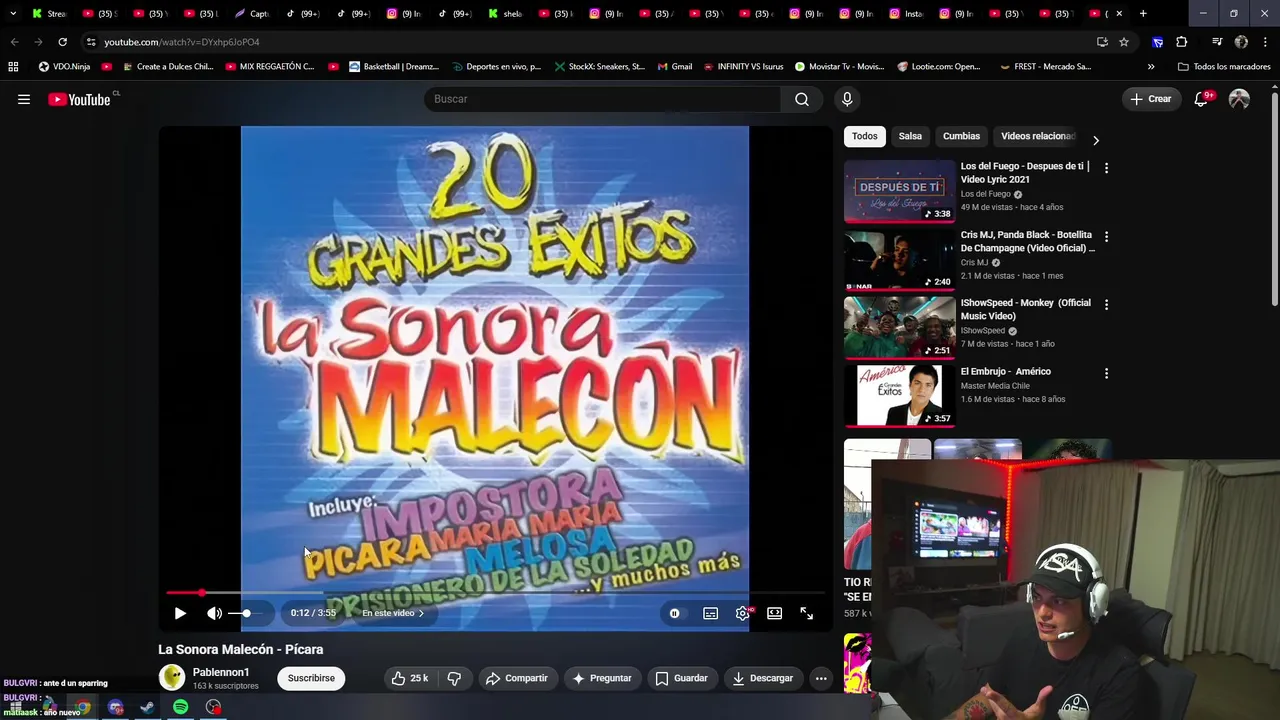This screenshot has height=720, width=1280.
Task: Go back in Chrome
Action: tap(14, 42)
